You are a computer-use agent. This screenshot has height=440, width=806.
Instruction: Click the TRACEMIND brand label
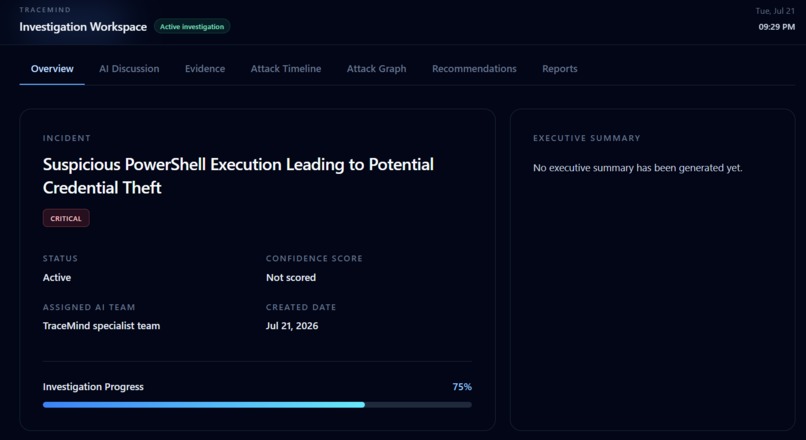coord(45,10)
